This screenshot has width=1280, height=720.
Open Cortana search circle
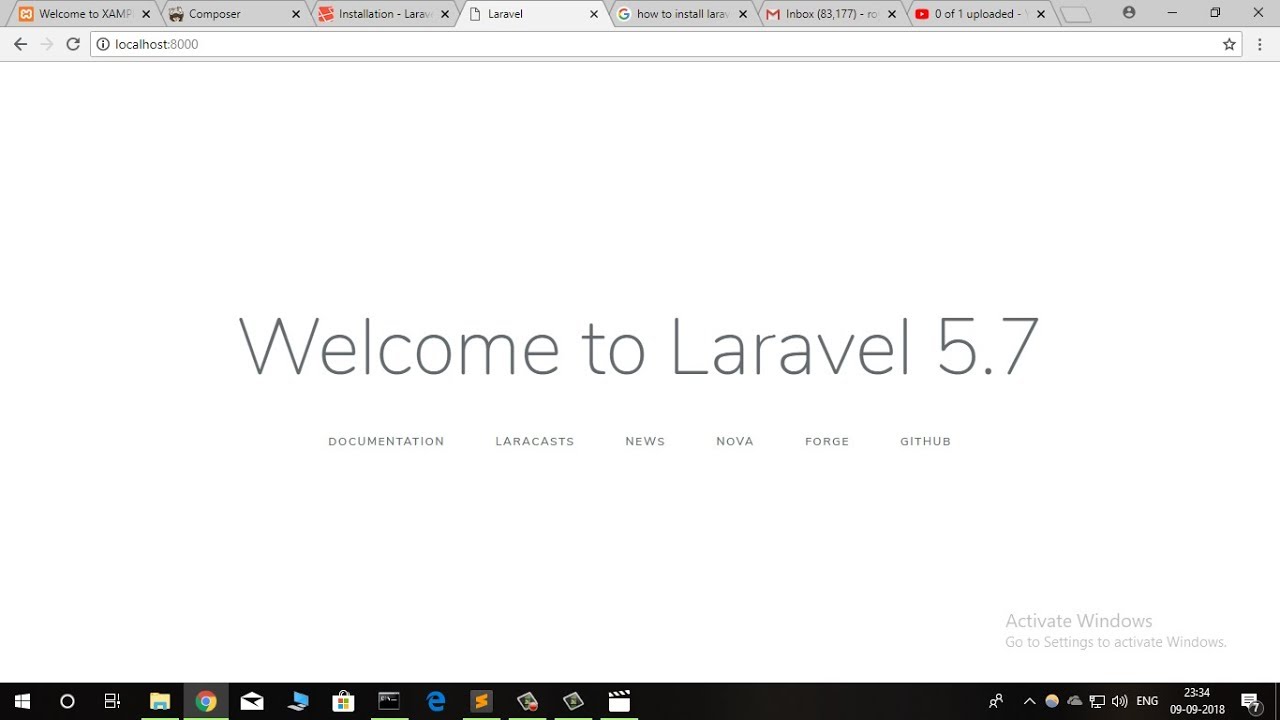67,701
